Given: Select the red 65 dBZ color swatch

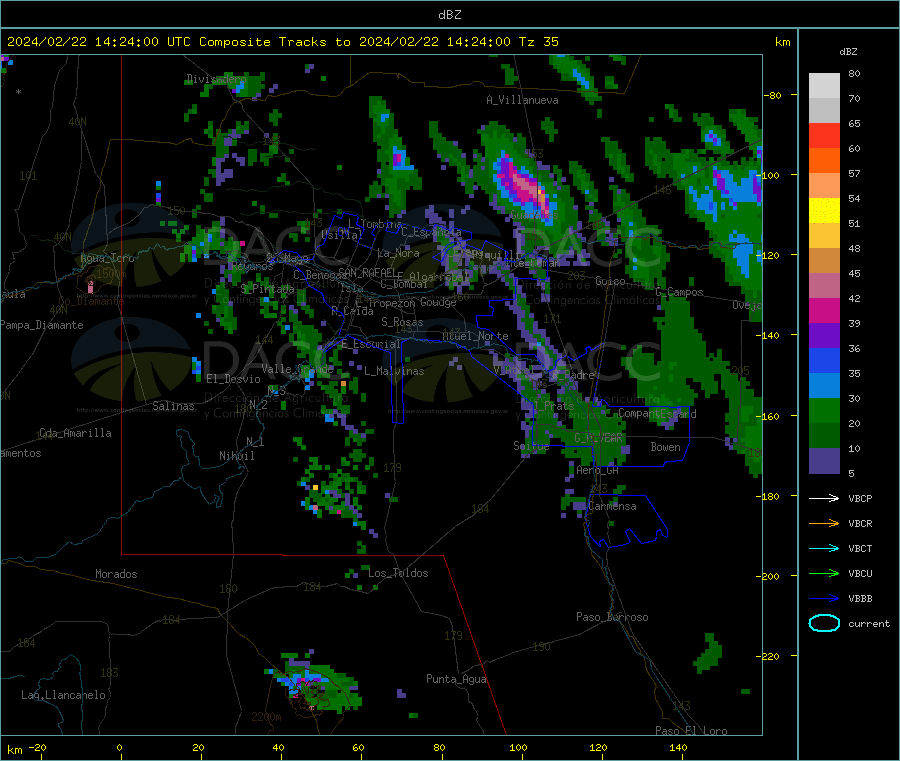Looking at the screenshot, I should [x=824, y=135].
